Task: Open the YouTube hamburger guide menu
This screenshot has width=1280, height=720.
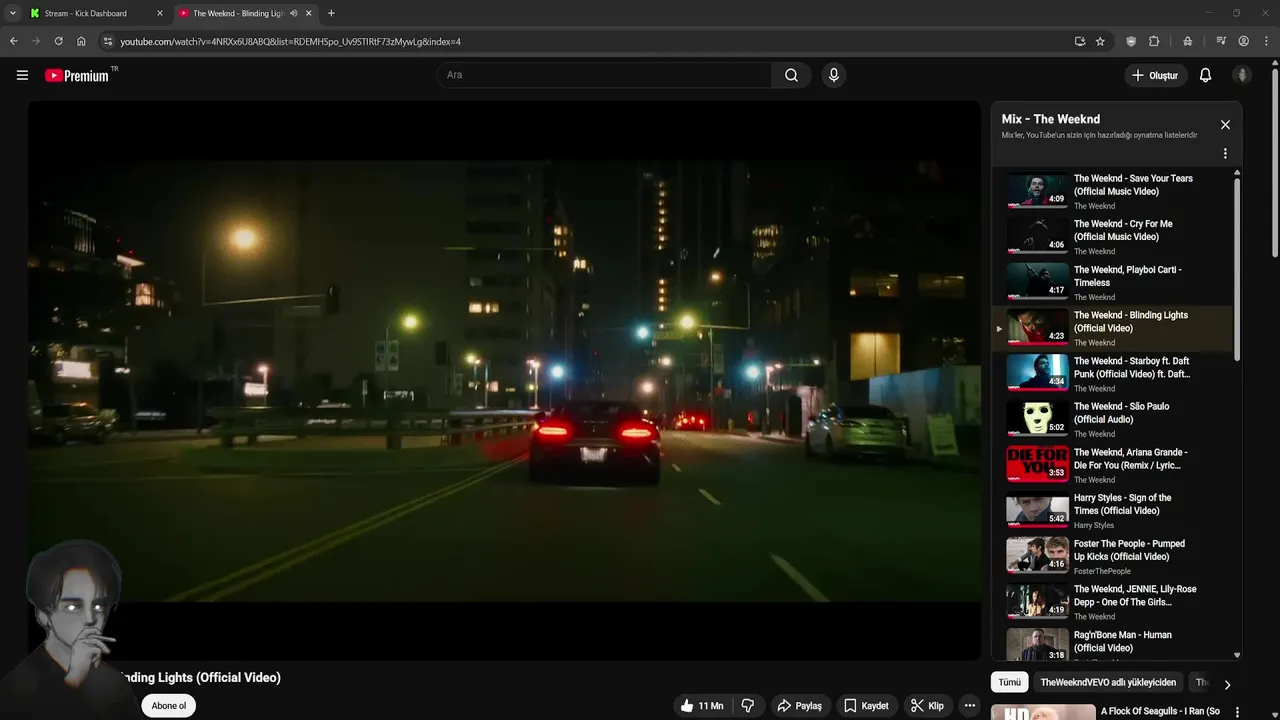Action: [22, 75]
